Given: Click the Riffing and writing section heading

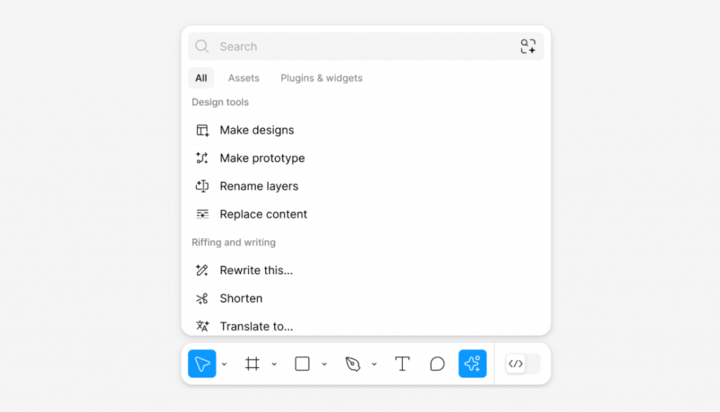Looking at the screenshot, I should pyautogui.click(x=233, y=242).
